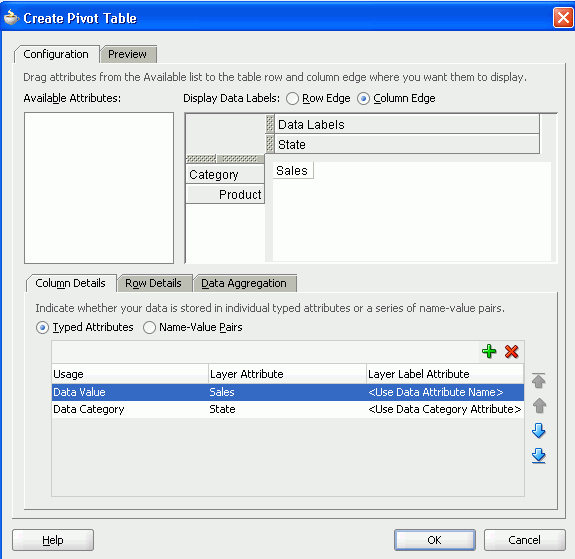Open the Row Details tab
Image resolution: width=575 pixels, height=559 pixels.
point(153,283)
